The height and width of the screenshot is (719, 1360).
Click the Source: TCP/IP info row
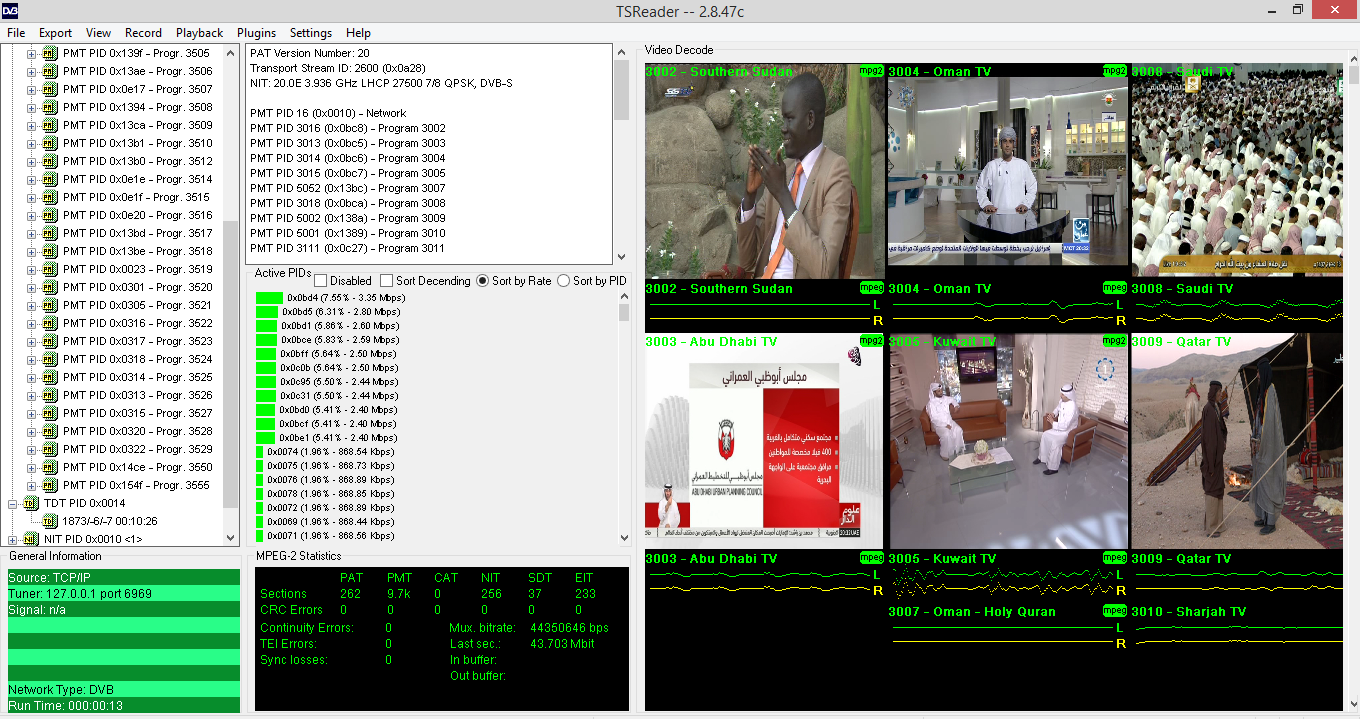coord(124,578)
